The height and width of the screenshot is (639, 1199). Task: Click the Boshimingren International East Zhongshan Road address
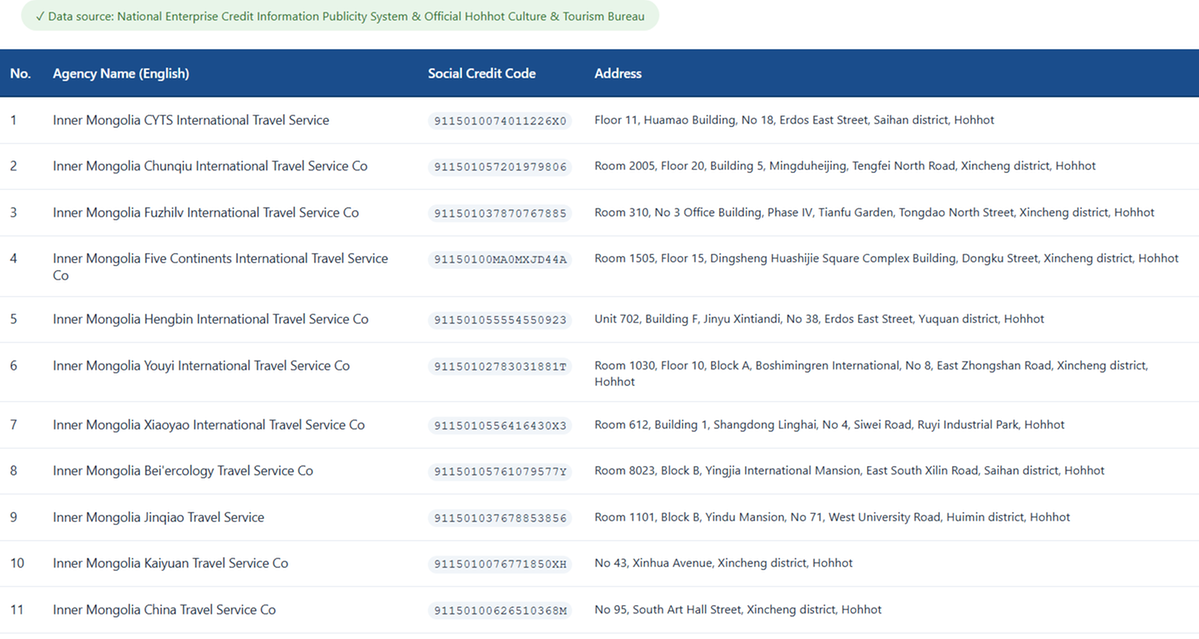[x=871, y=373]
